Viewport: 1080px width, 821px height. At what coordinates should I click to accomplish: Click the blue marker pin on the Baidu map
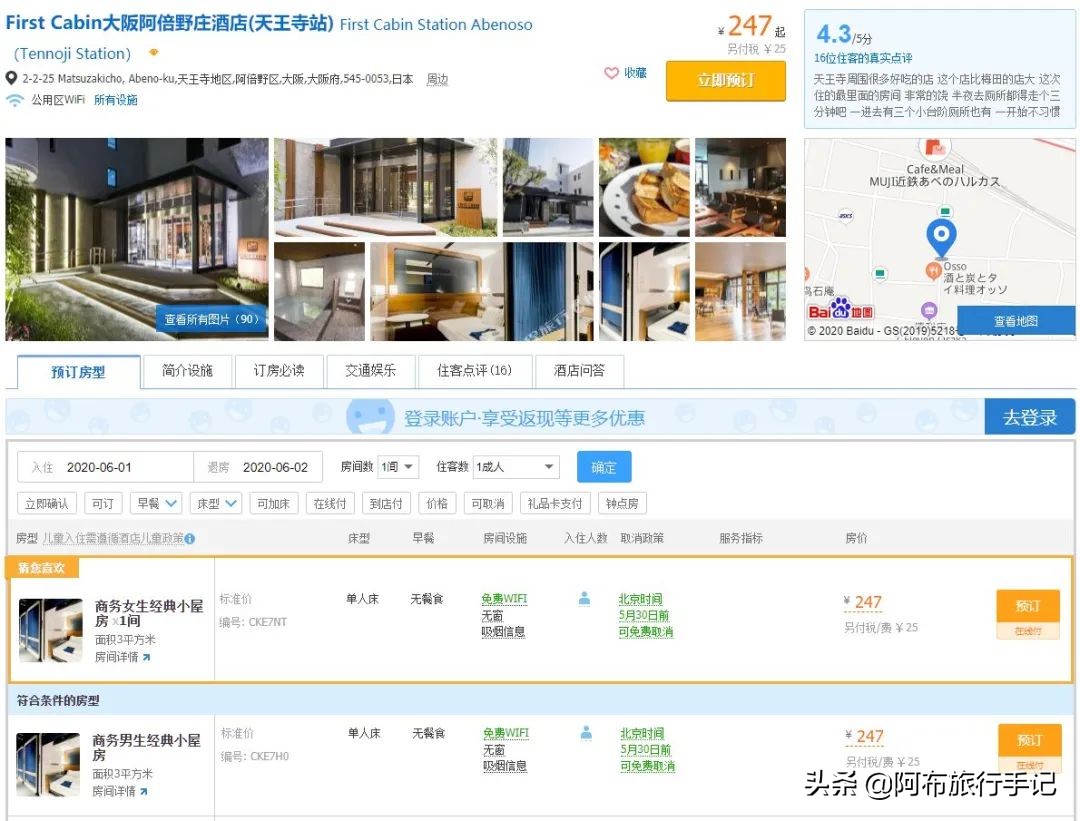click(x=940, y=235)
